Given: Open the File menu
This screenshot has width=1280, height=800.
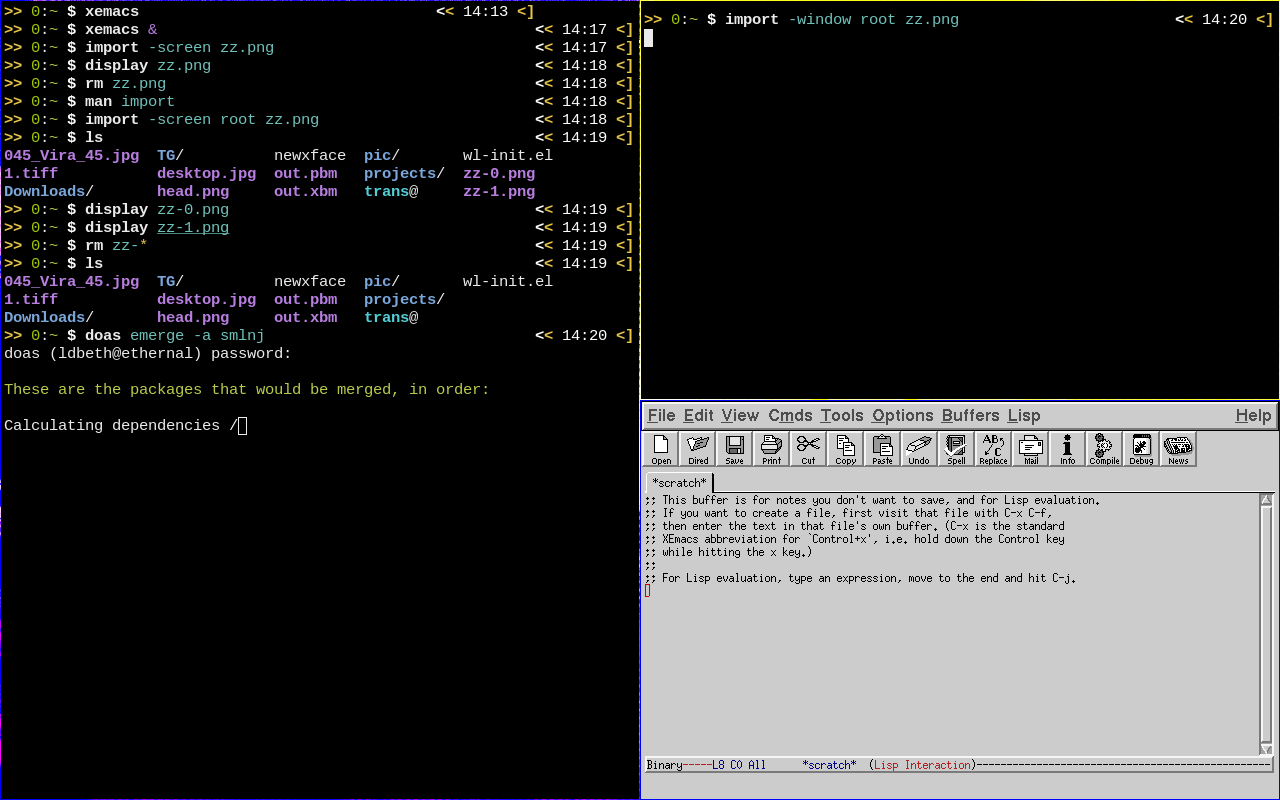Looking at the screenshot, I should 661,416.
